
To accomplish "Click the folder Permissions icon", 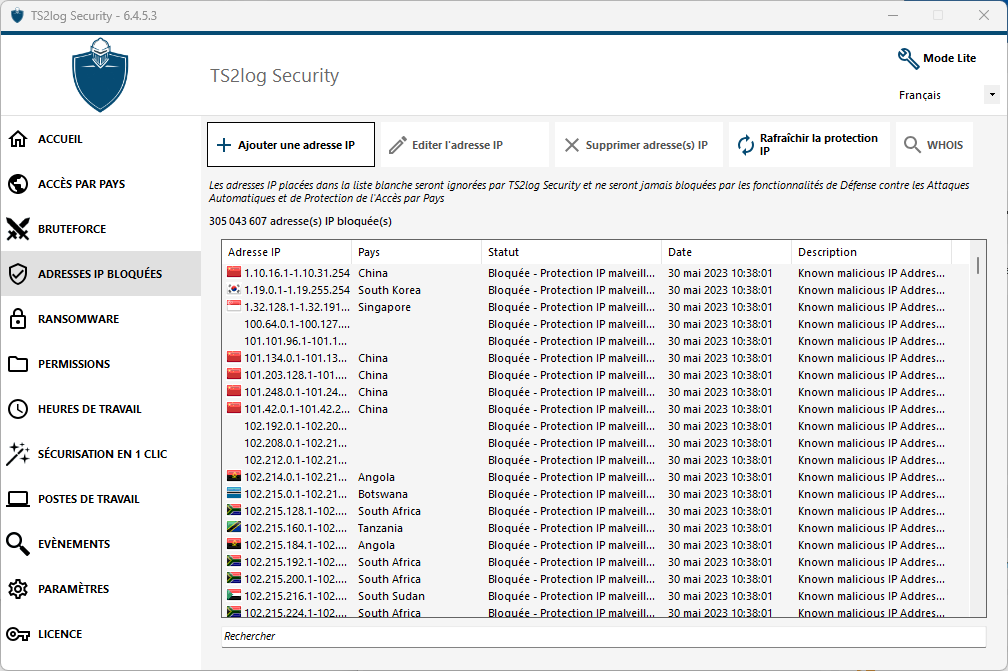I will pos(18,364).
